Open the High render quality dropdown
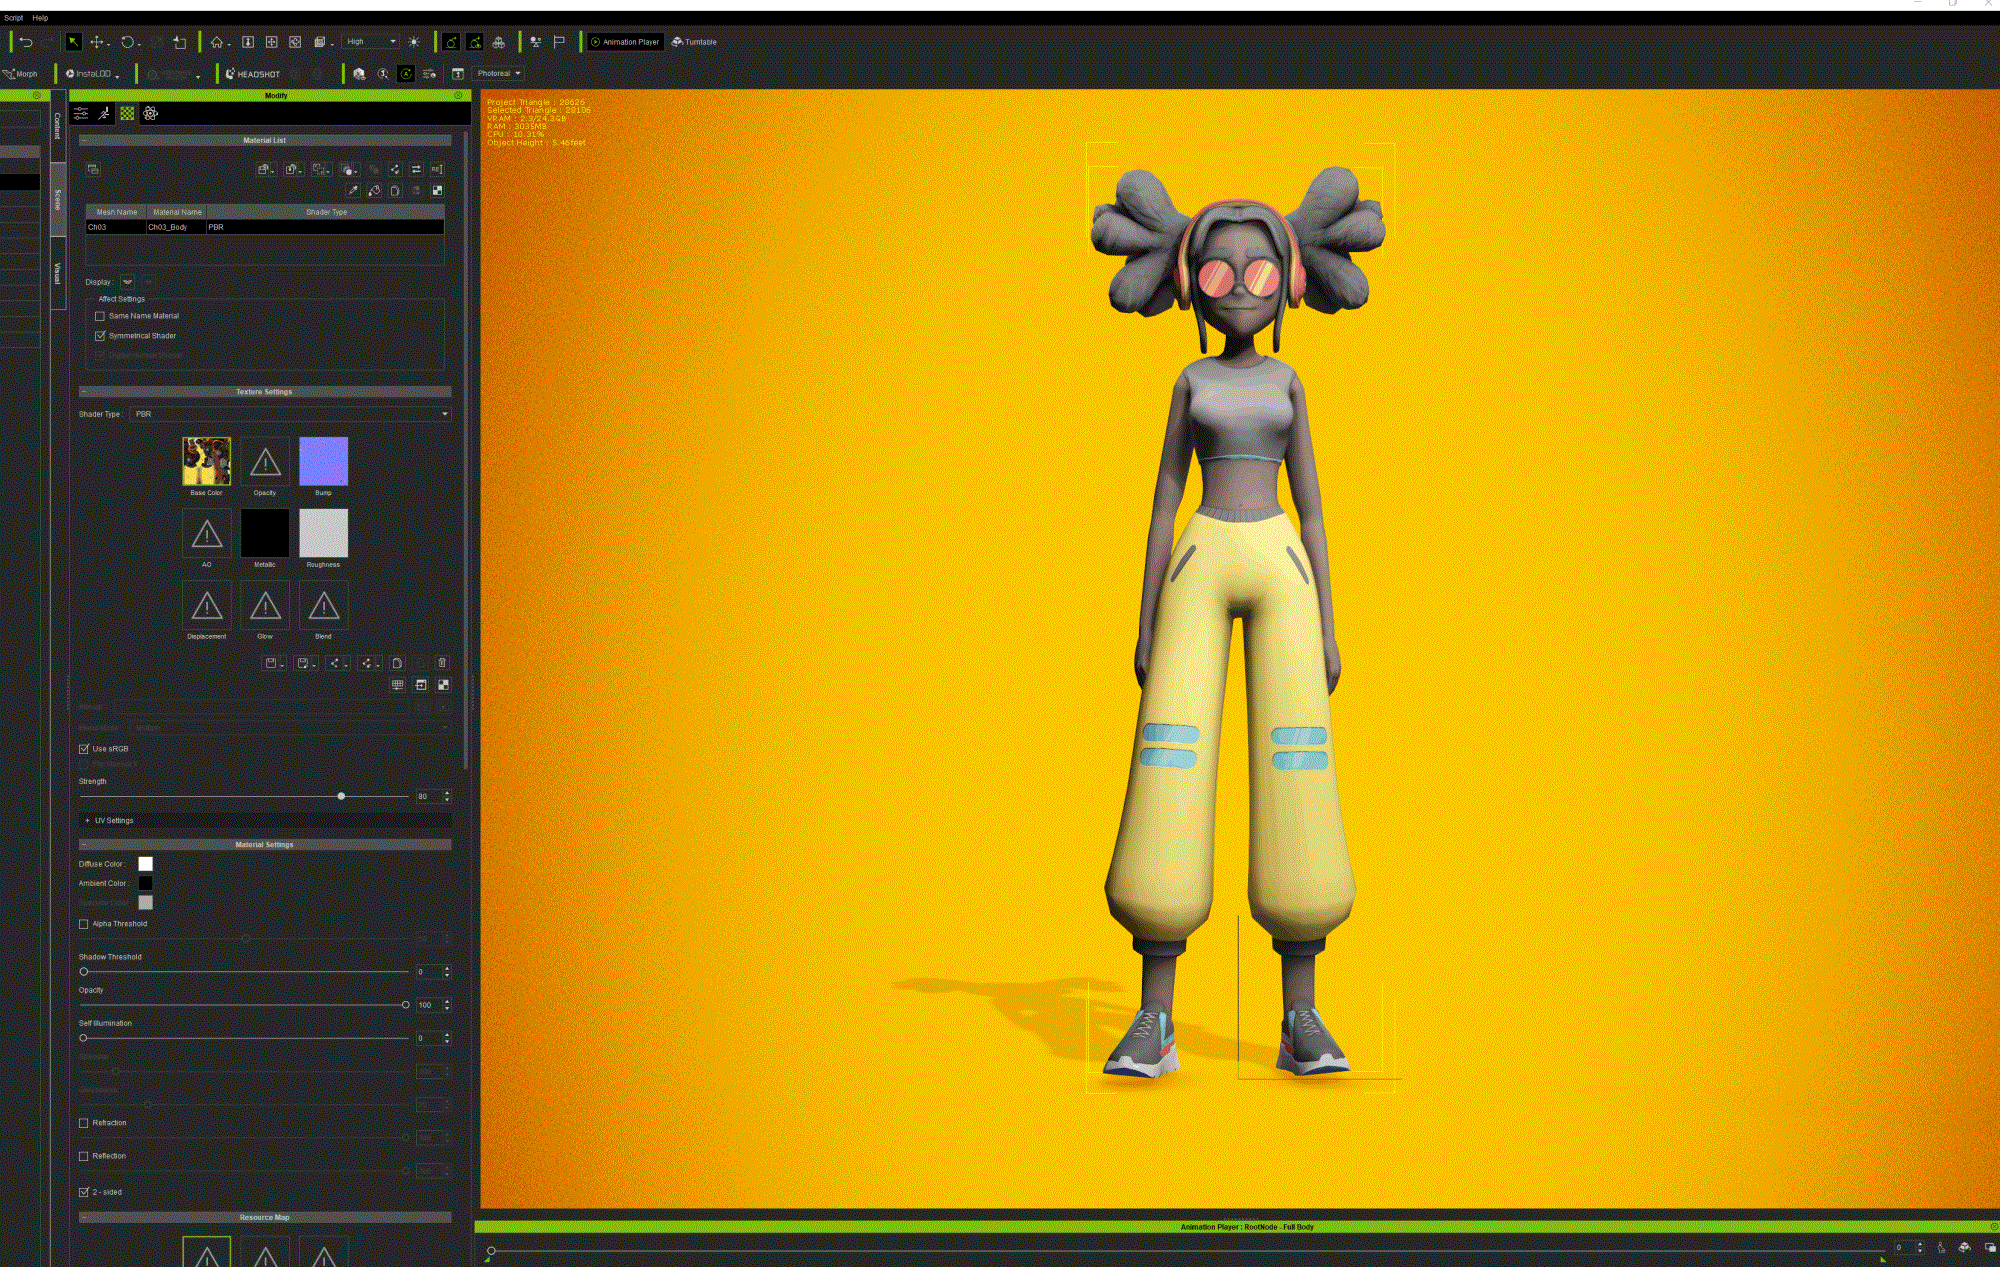 click(371, 42)
